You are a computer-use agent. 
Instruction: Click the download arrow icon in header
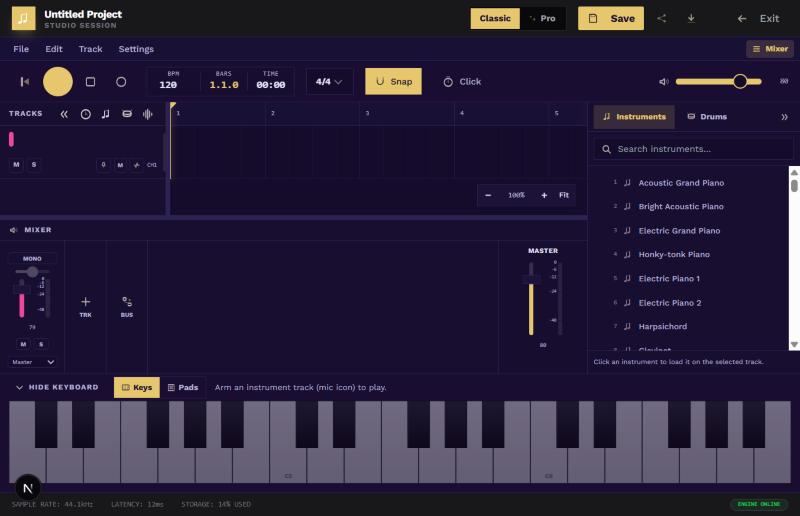point(691,18)
